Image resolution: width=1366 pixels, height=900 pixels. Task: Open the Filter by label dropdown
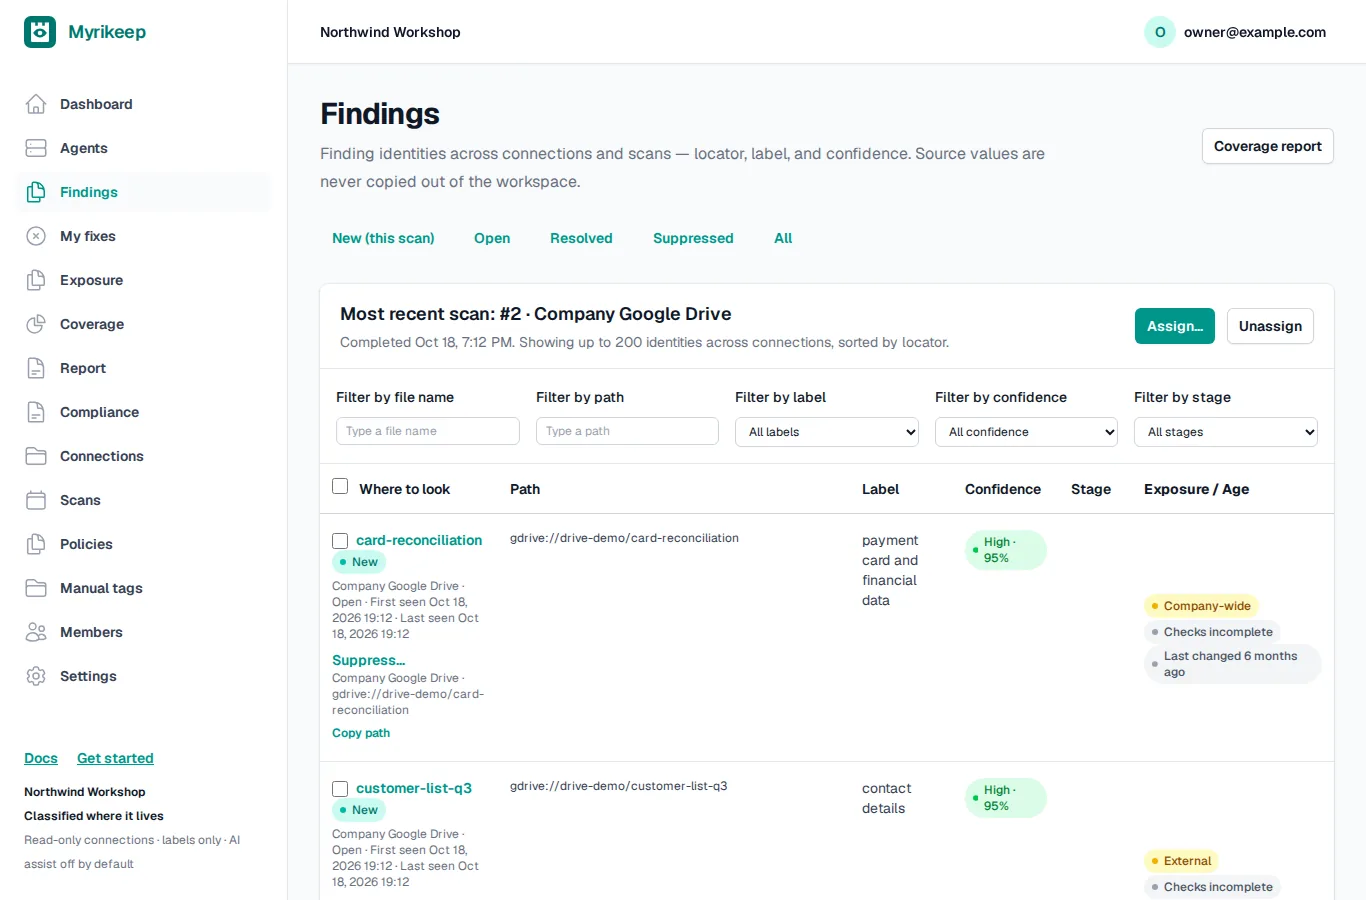[827, 432]
